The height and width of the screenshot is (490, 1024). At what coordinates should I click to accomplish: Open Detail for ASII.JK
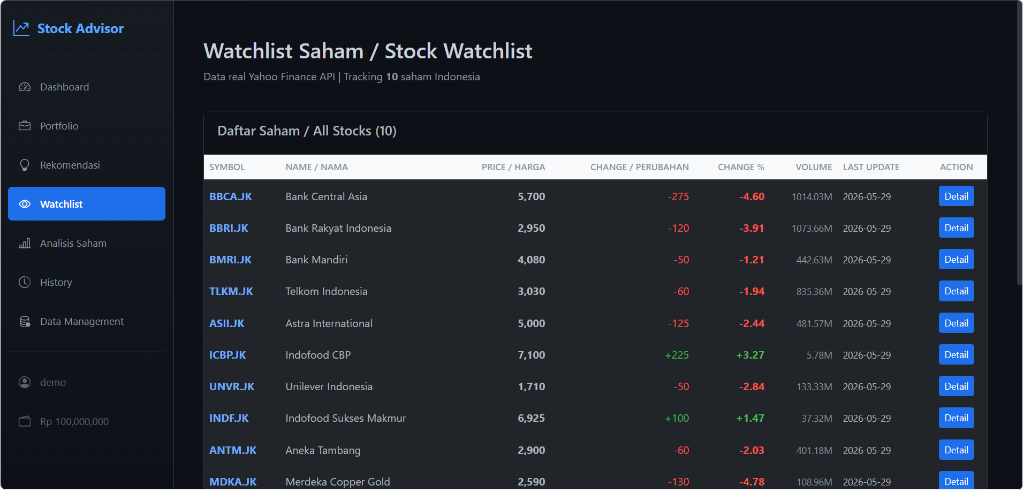956,323
